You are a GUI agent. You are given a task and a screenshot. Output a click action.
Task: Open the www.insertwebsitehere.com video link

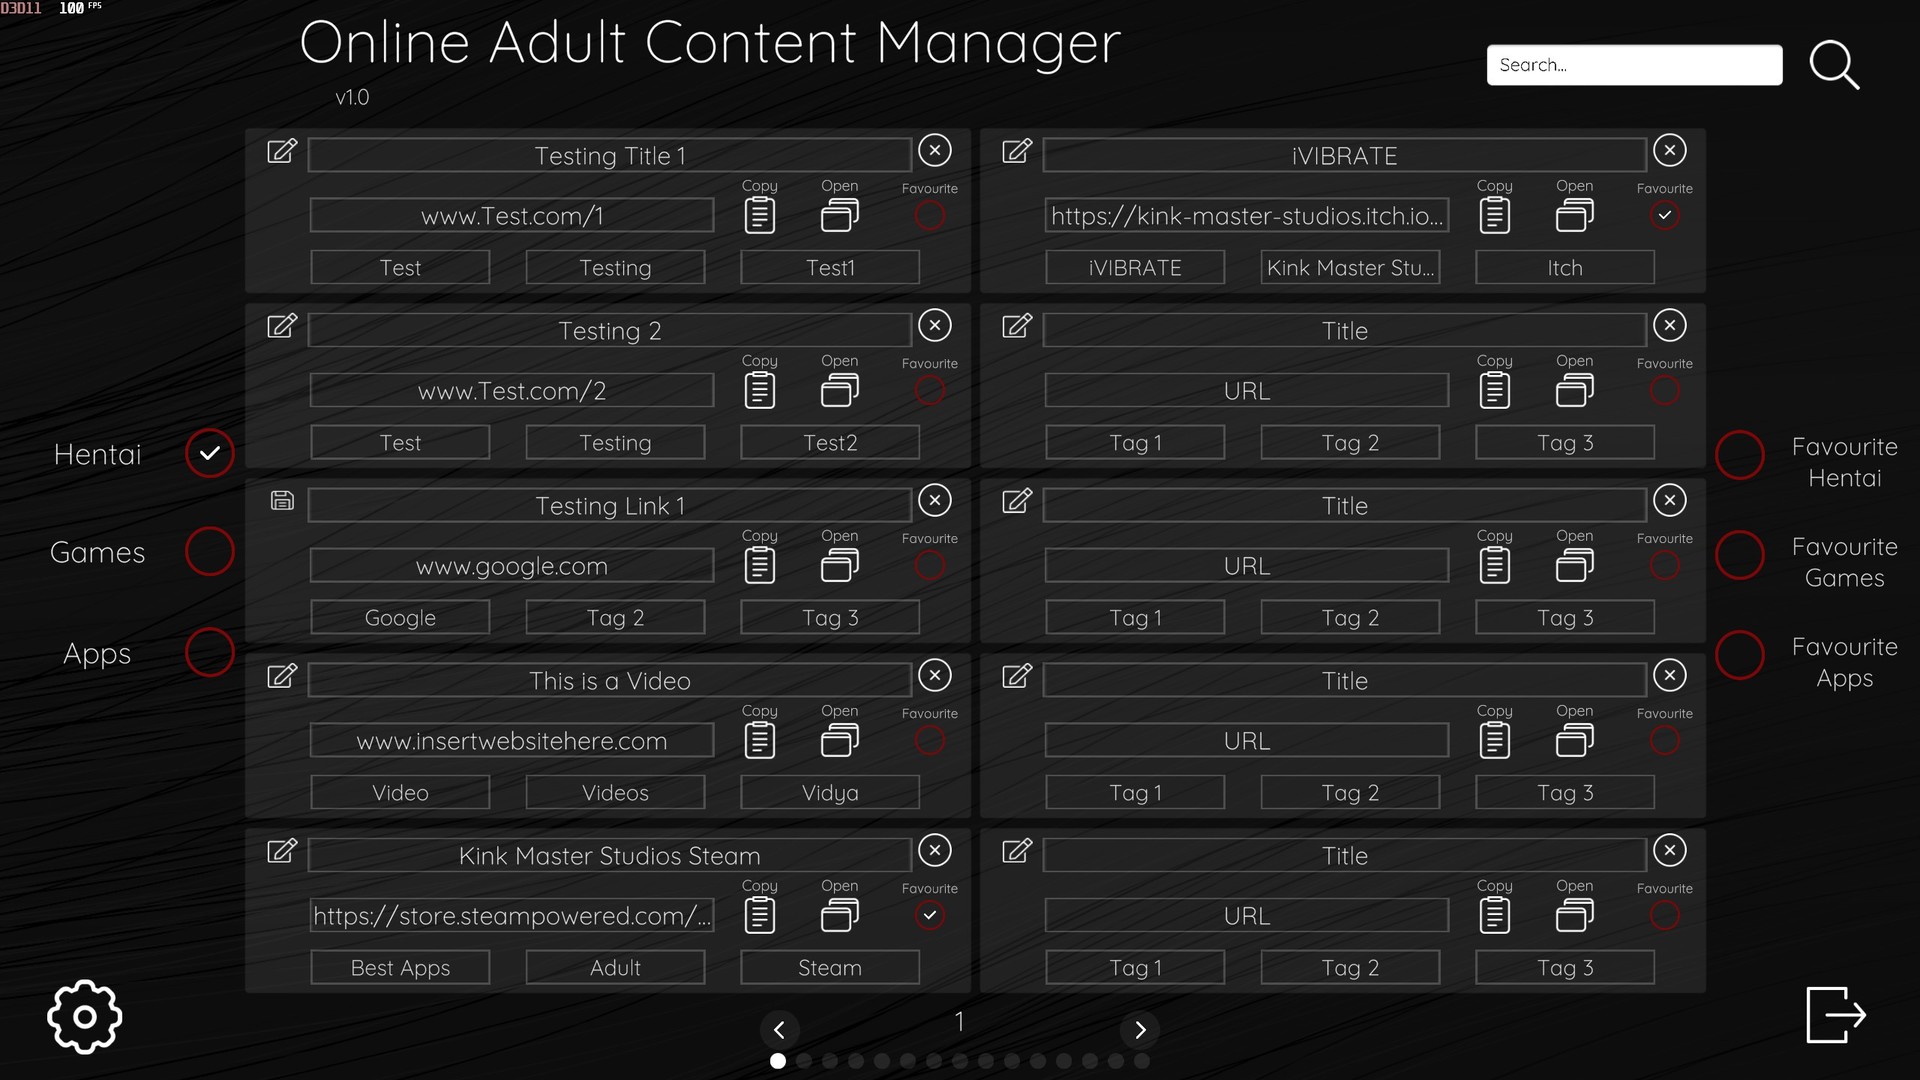coord(839,740)
